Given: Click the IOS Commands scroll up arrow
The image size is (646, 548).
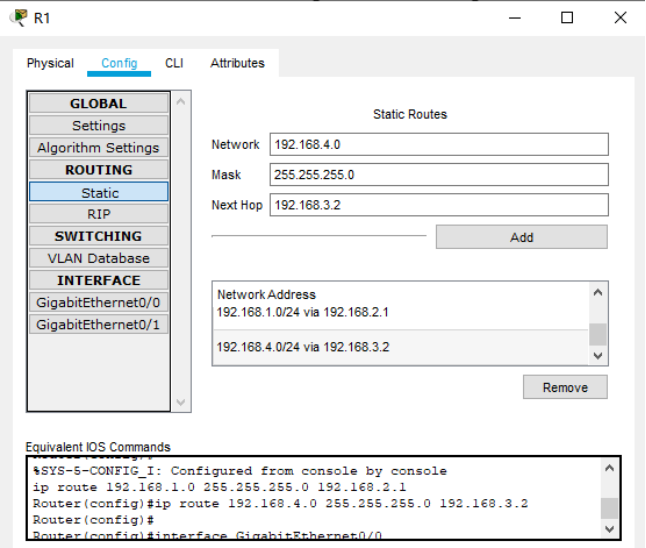Looking at the screenshot, I should [609, 468].
